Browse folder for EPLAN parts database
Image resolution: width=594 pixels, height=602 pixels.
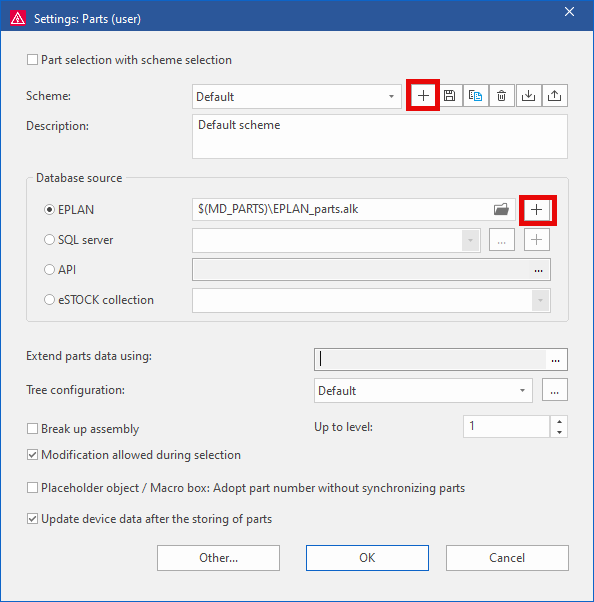[501, 209]
